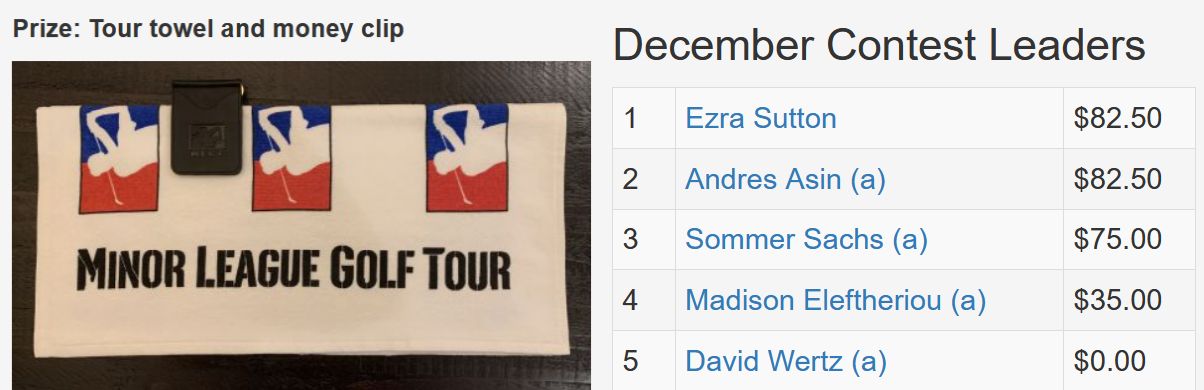Select the December Contest Leaders heading
Screen dimensions: 1204x390
tap(879, 46)
